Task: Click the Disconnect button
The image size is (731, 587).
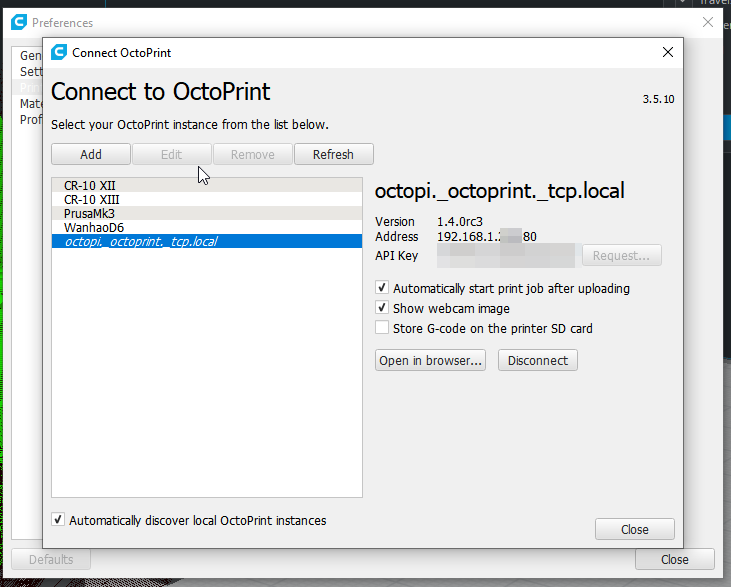Action: 538,360
